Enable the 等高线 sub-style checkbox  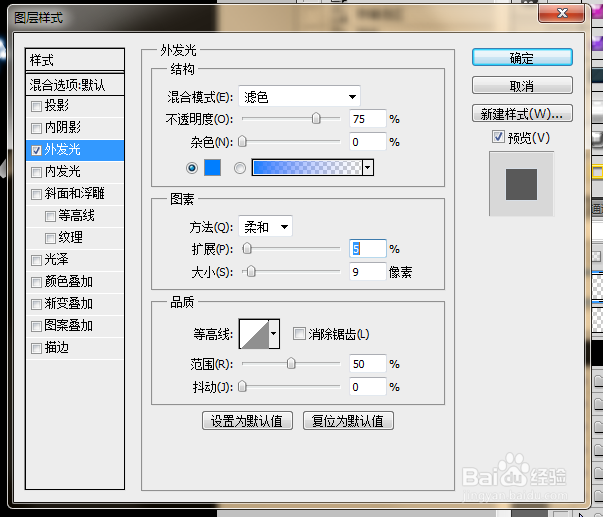click(50, 216)
